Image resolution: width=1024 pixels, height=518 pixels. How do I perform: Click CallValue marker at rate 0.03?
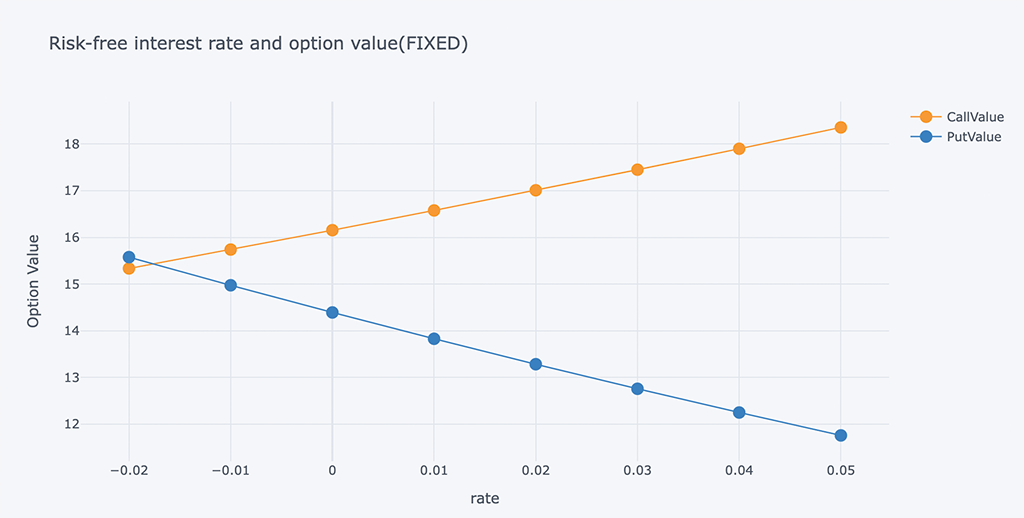(637, 170)
